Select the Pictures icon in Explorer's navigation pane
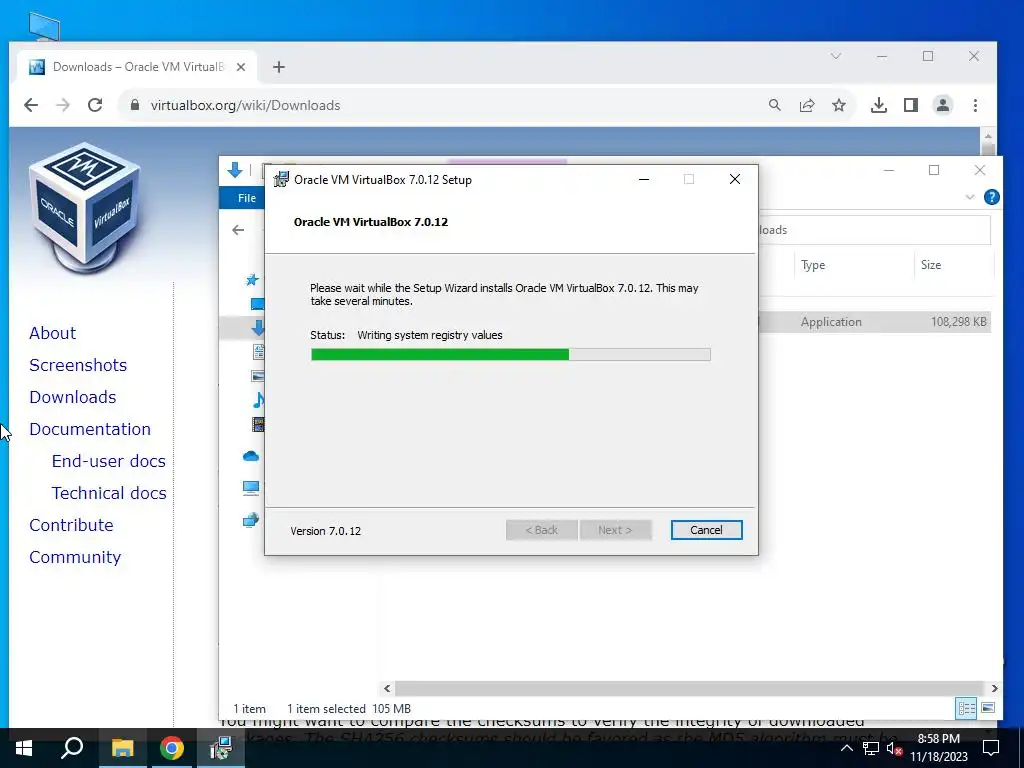The width and height of the screenshot is (1024, 768). coord(258,376)
